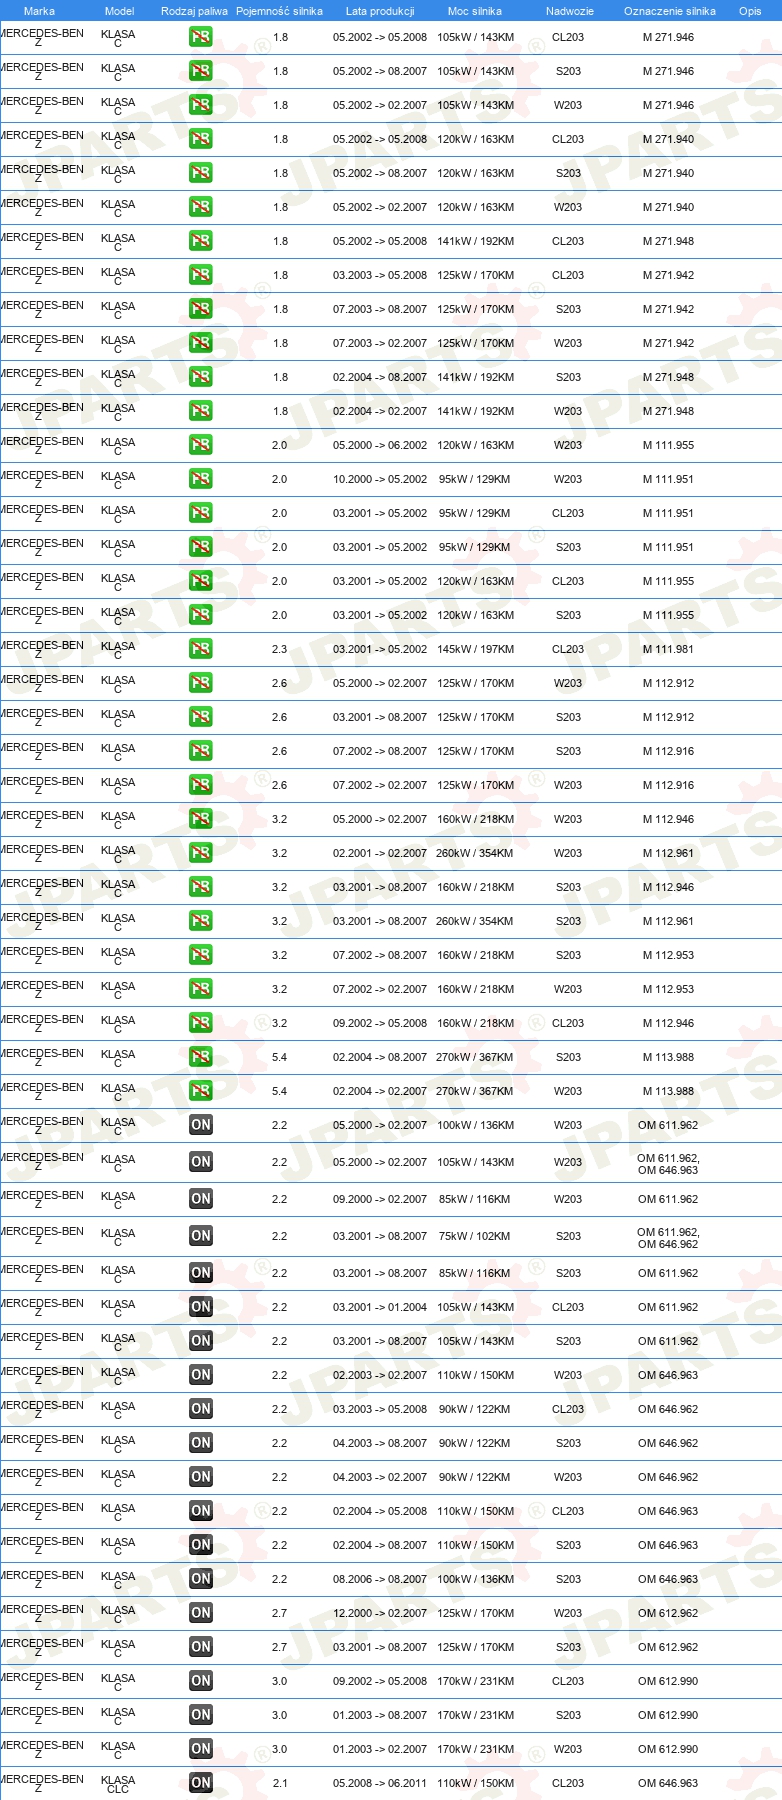The width and height of the screenshot is (782, 1800).
Task: Click the petrol icon in the S203 M 111.955 row
Action: [x=200, y=615]
